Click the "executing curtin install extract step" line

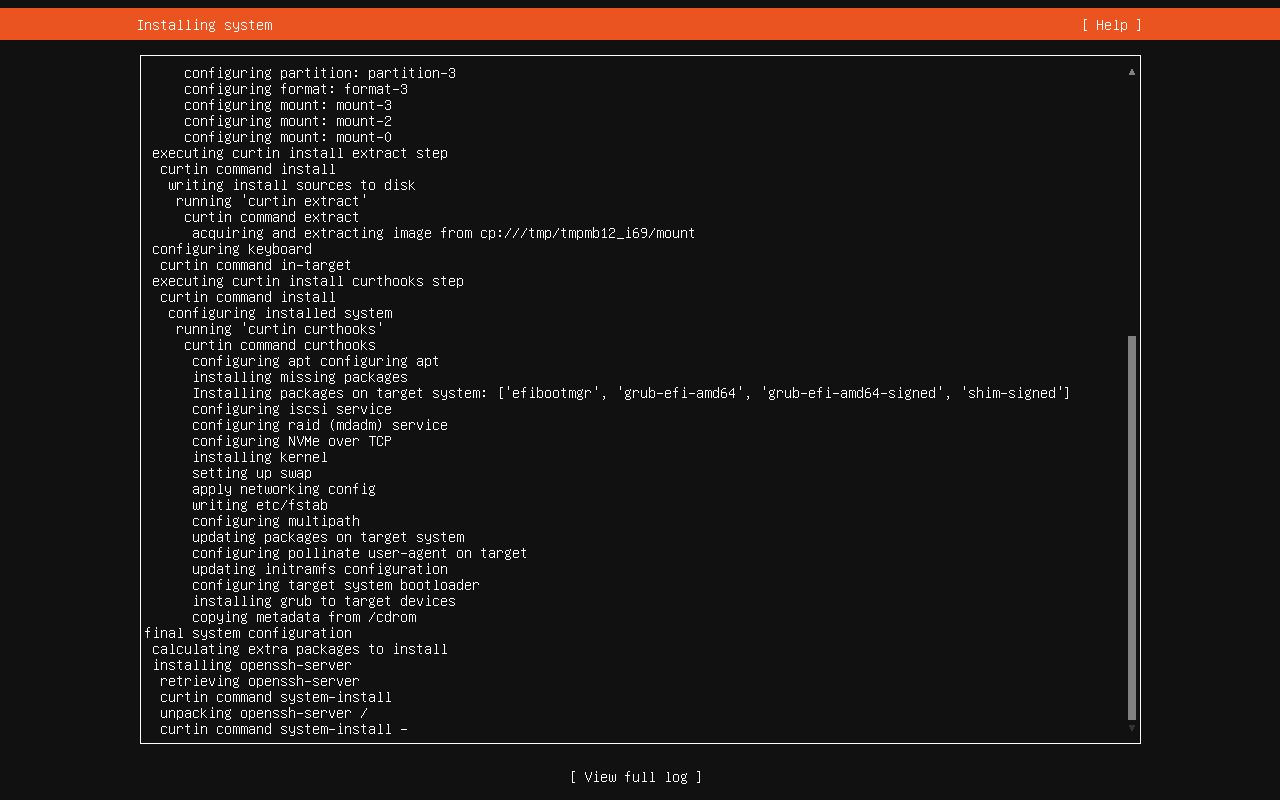pyautogui.click(x=299, y=153)
